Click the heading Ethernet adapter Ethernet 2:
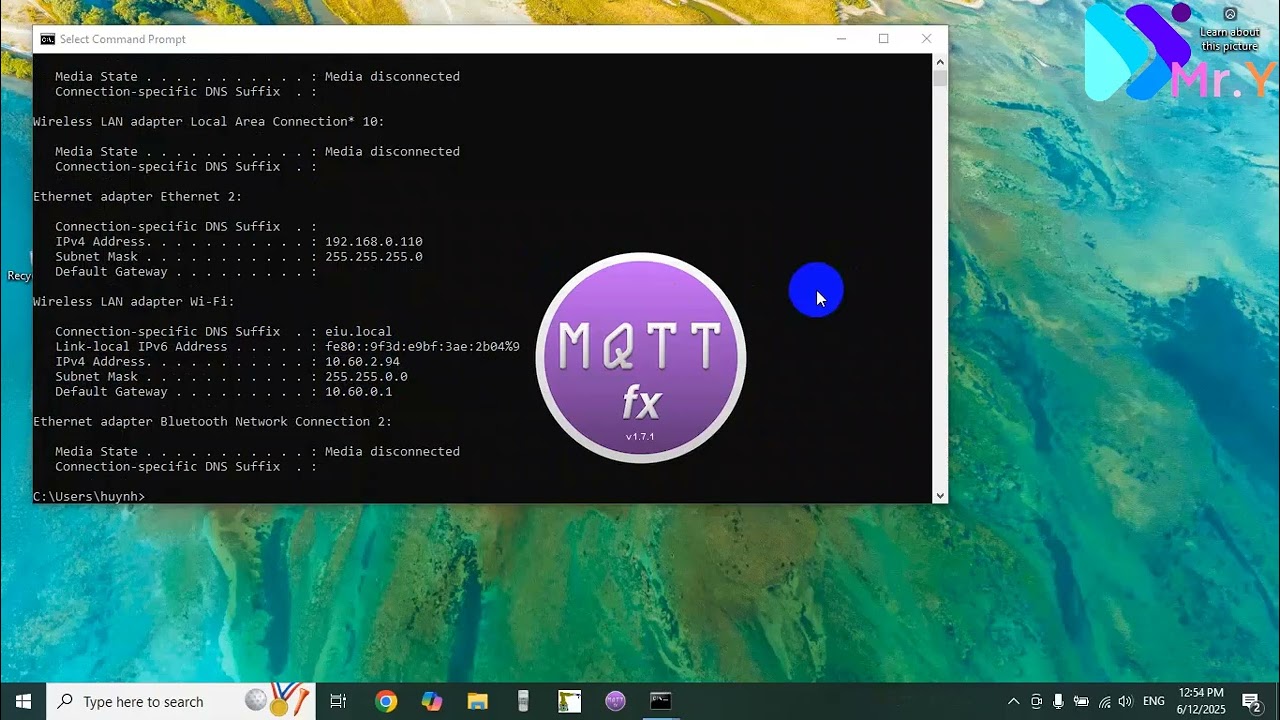1280x720 pixels. (x=138, y=197)
